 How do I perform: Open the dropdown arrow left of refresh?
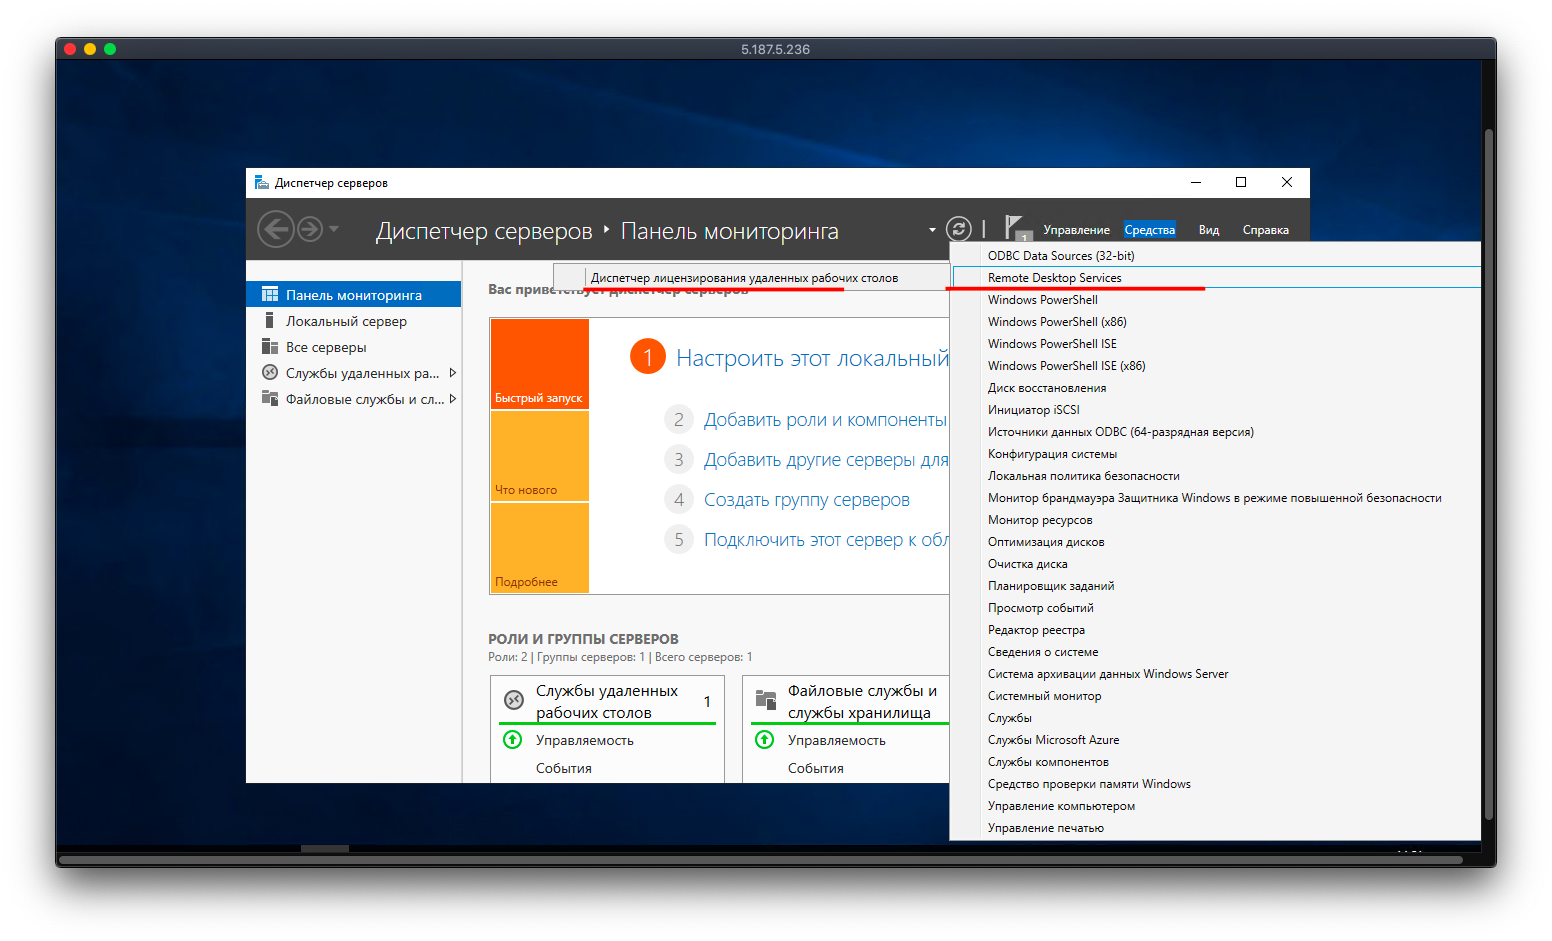(932, 230)
